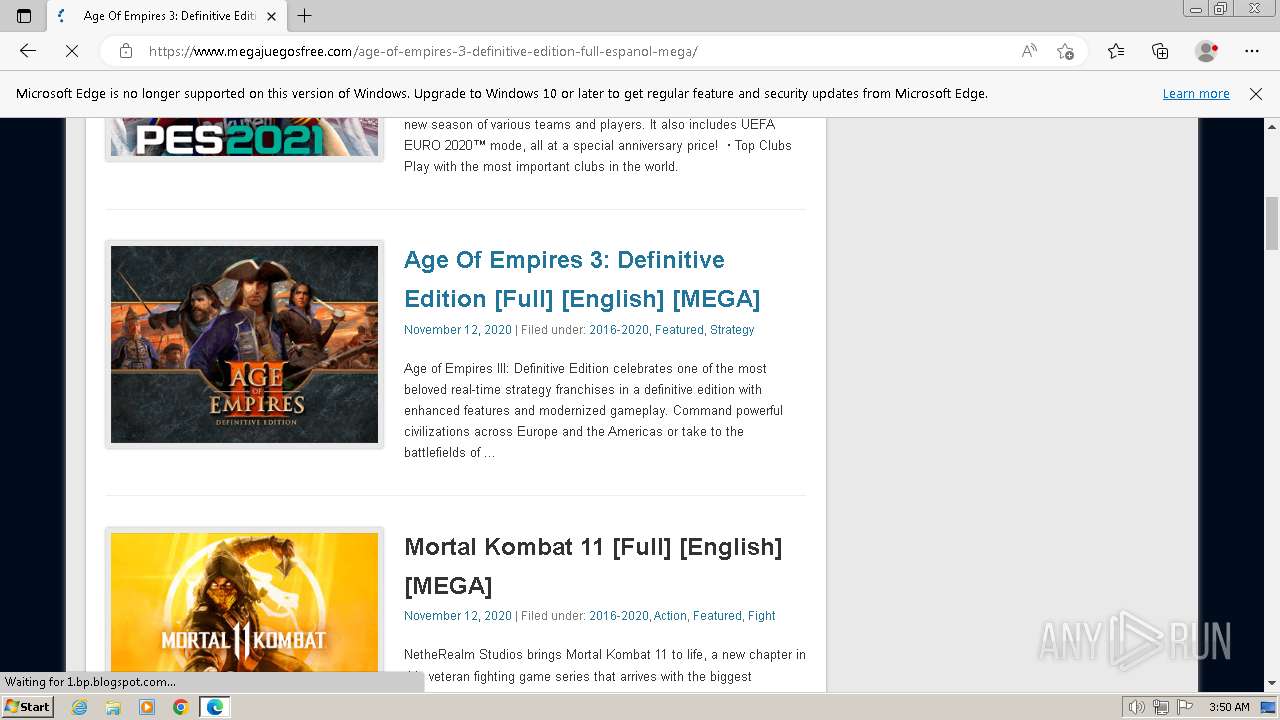Open PES 2021 thumbnail image

coord(244,137)
